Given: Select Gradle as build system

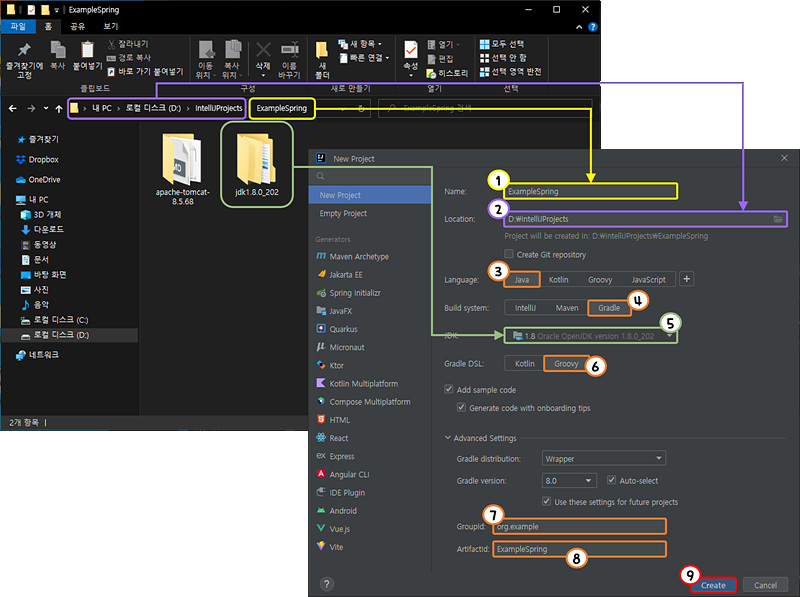Looking at the screenshot, I should click(x=609, y=308).
